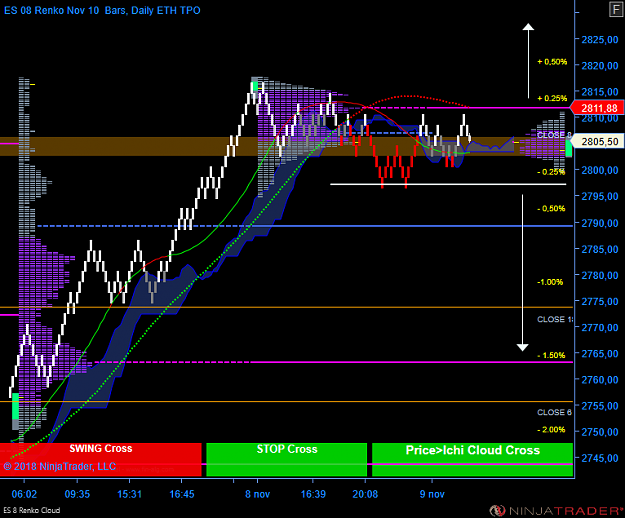Click the 2790,00 price axis label

click(600, 223)
